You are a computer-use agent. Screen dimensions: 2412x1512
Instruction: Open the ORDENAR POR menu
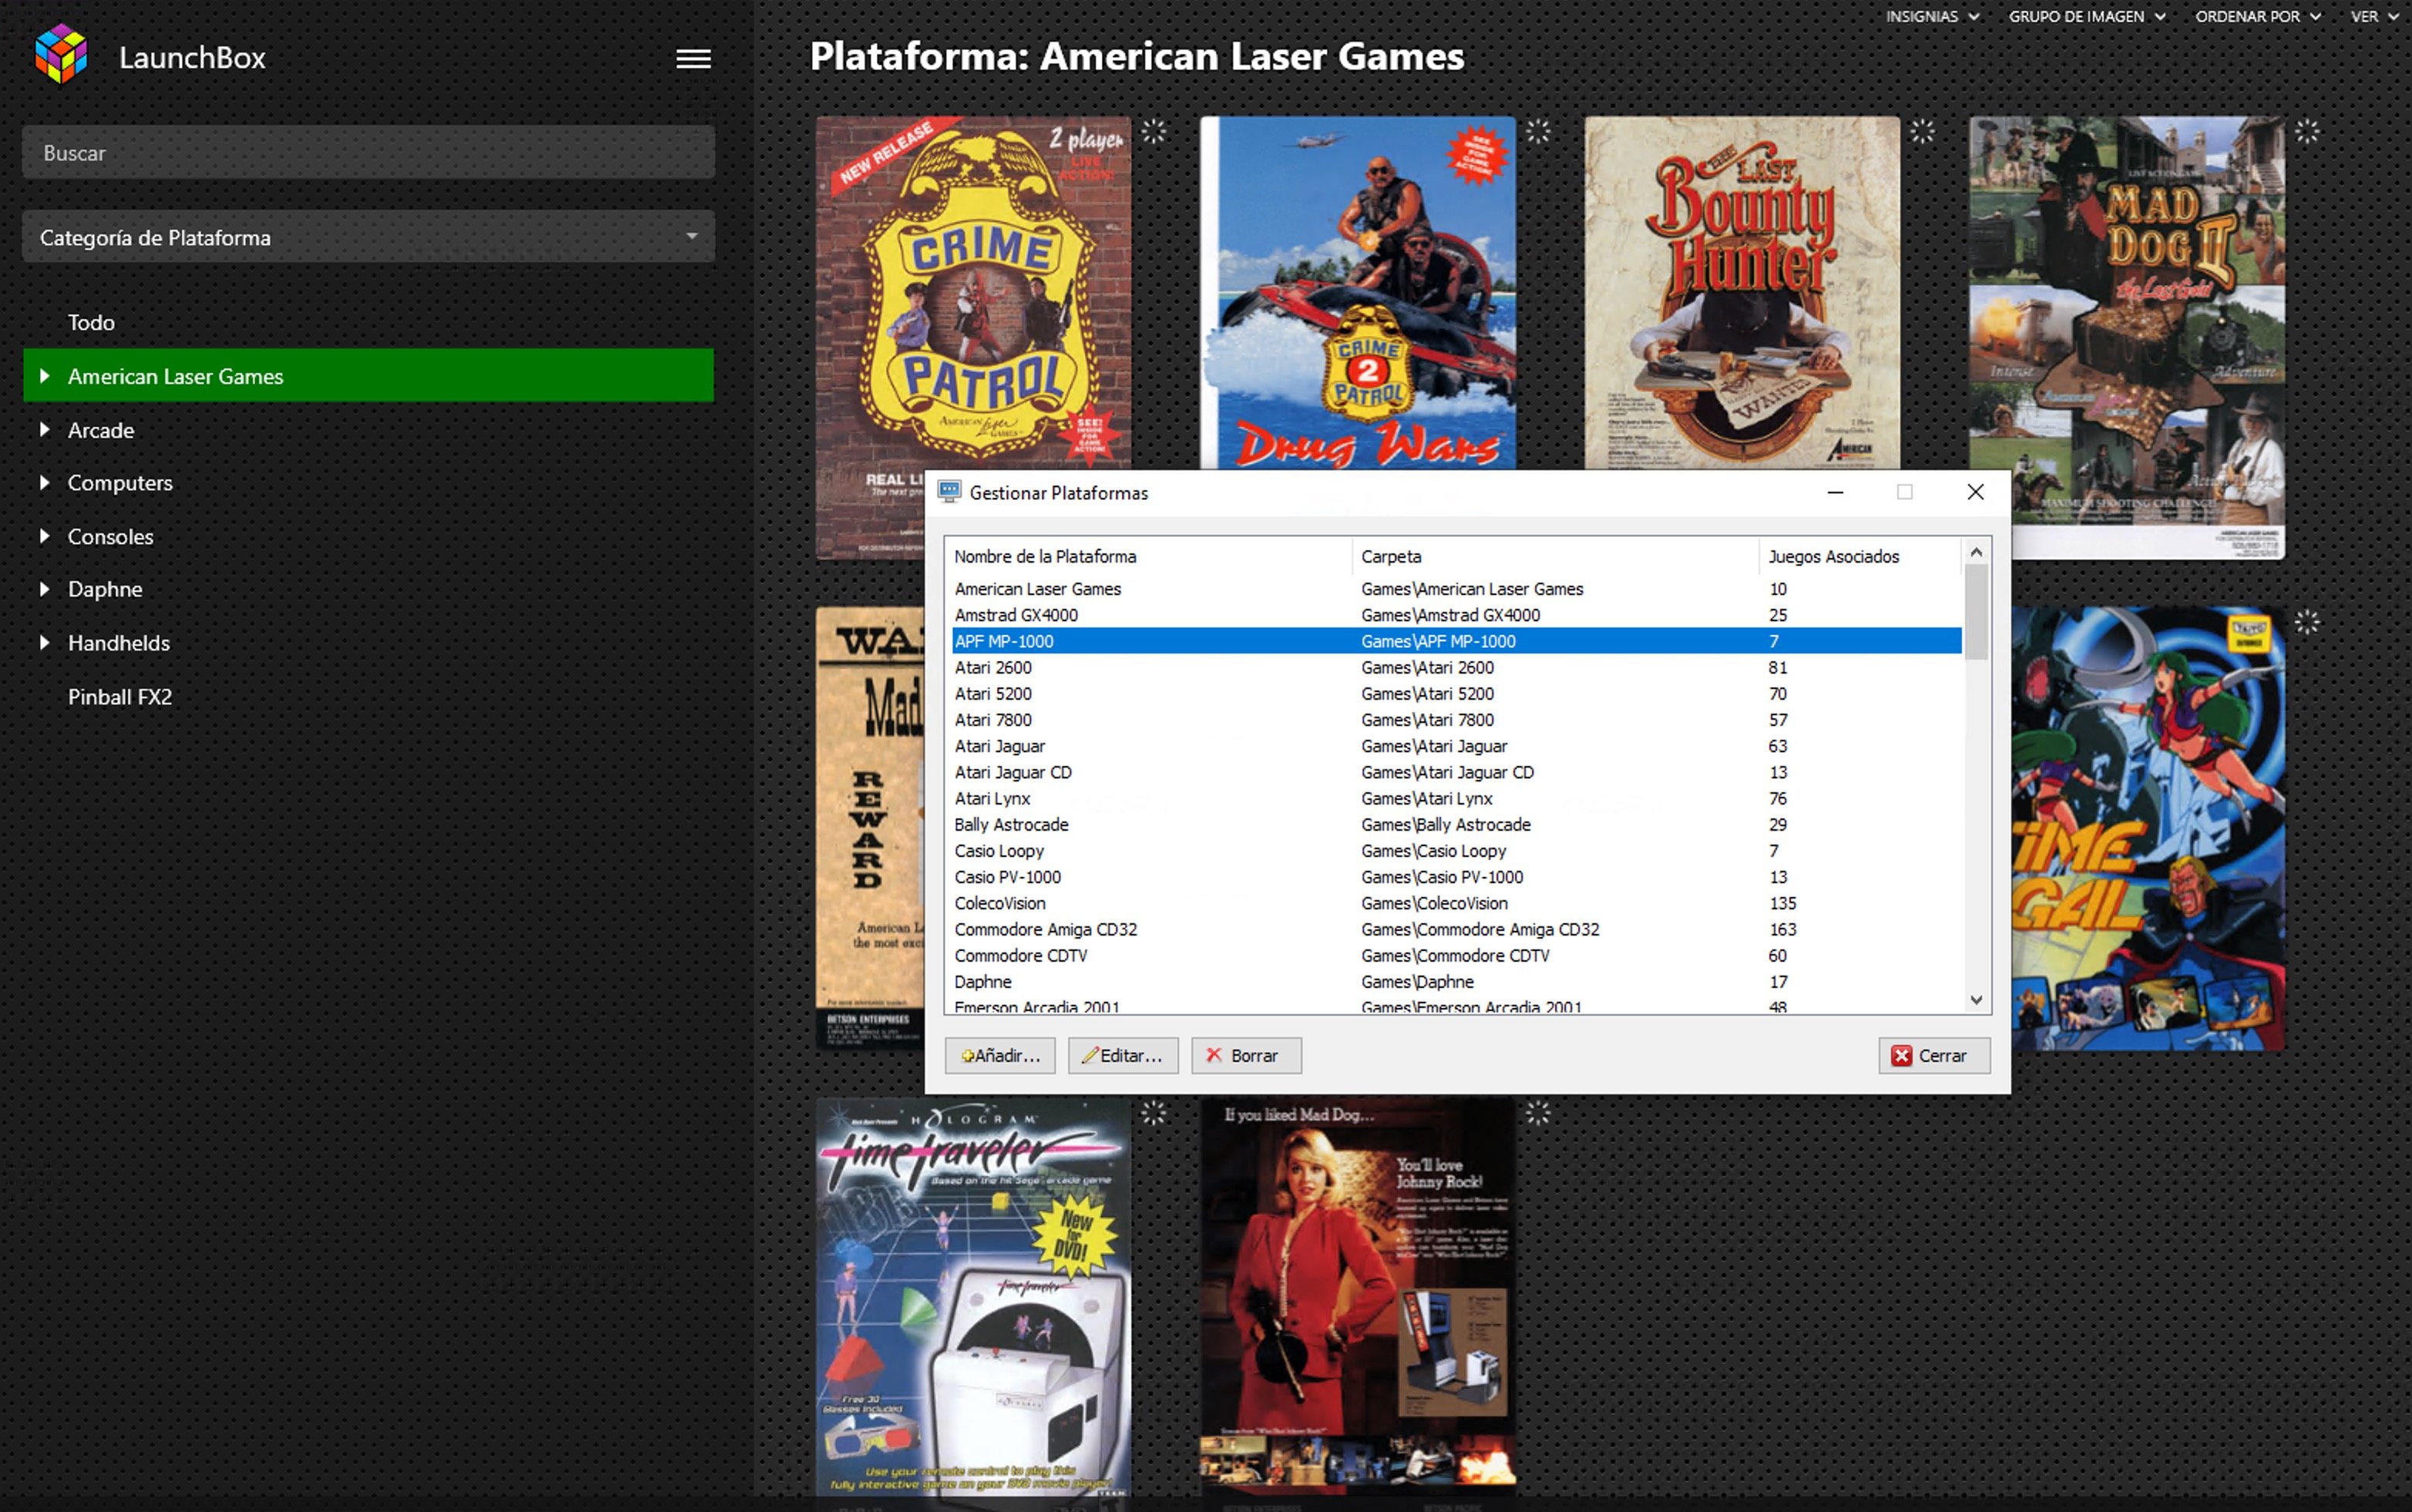coord(2258,16)
